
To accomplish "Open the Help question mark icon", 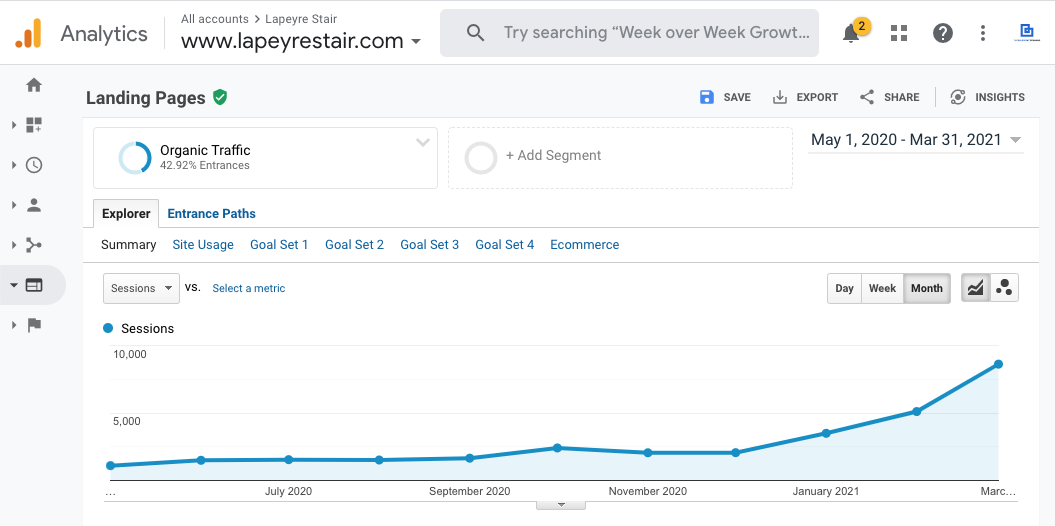I will pos(942,33).
